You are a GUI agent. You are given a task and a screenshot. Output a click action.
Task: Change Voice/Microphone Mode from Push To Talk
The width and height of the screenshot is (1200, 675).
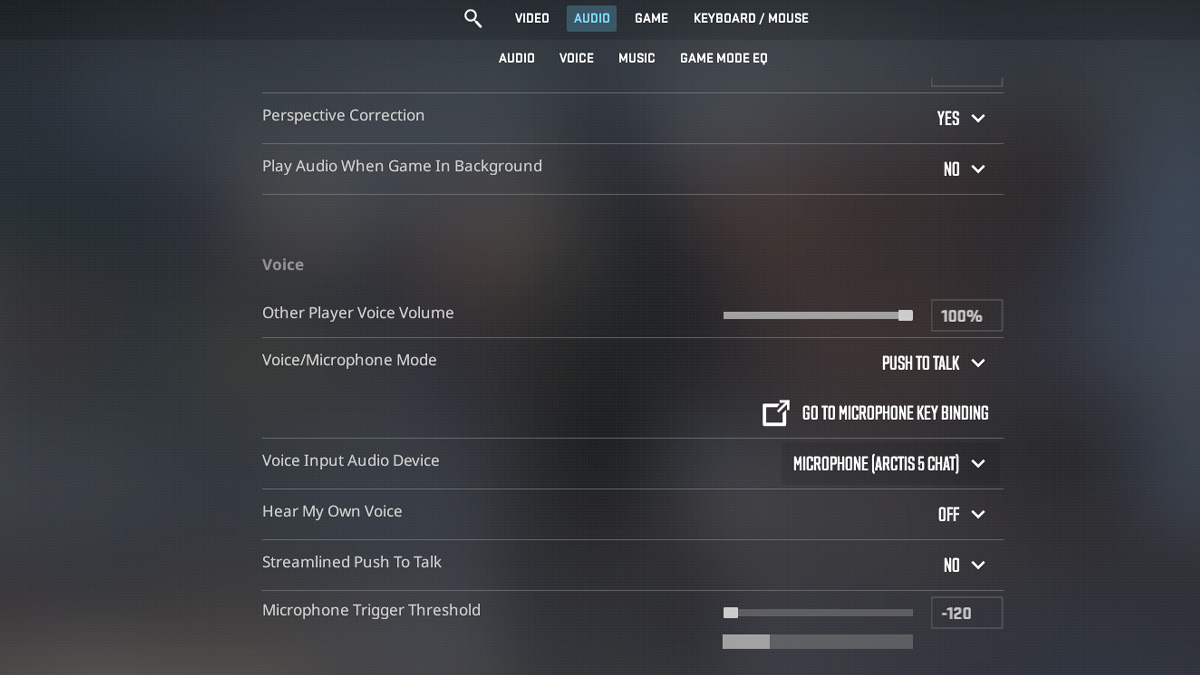tap(933, 363)
